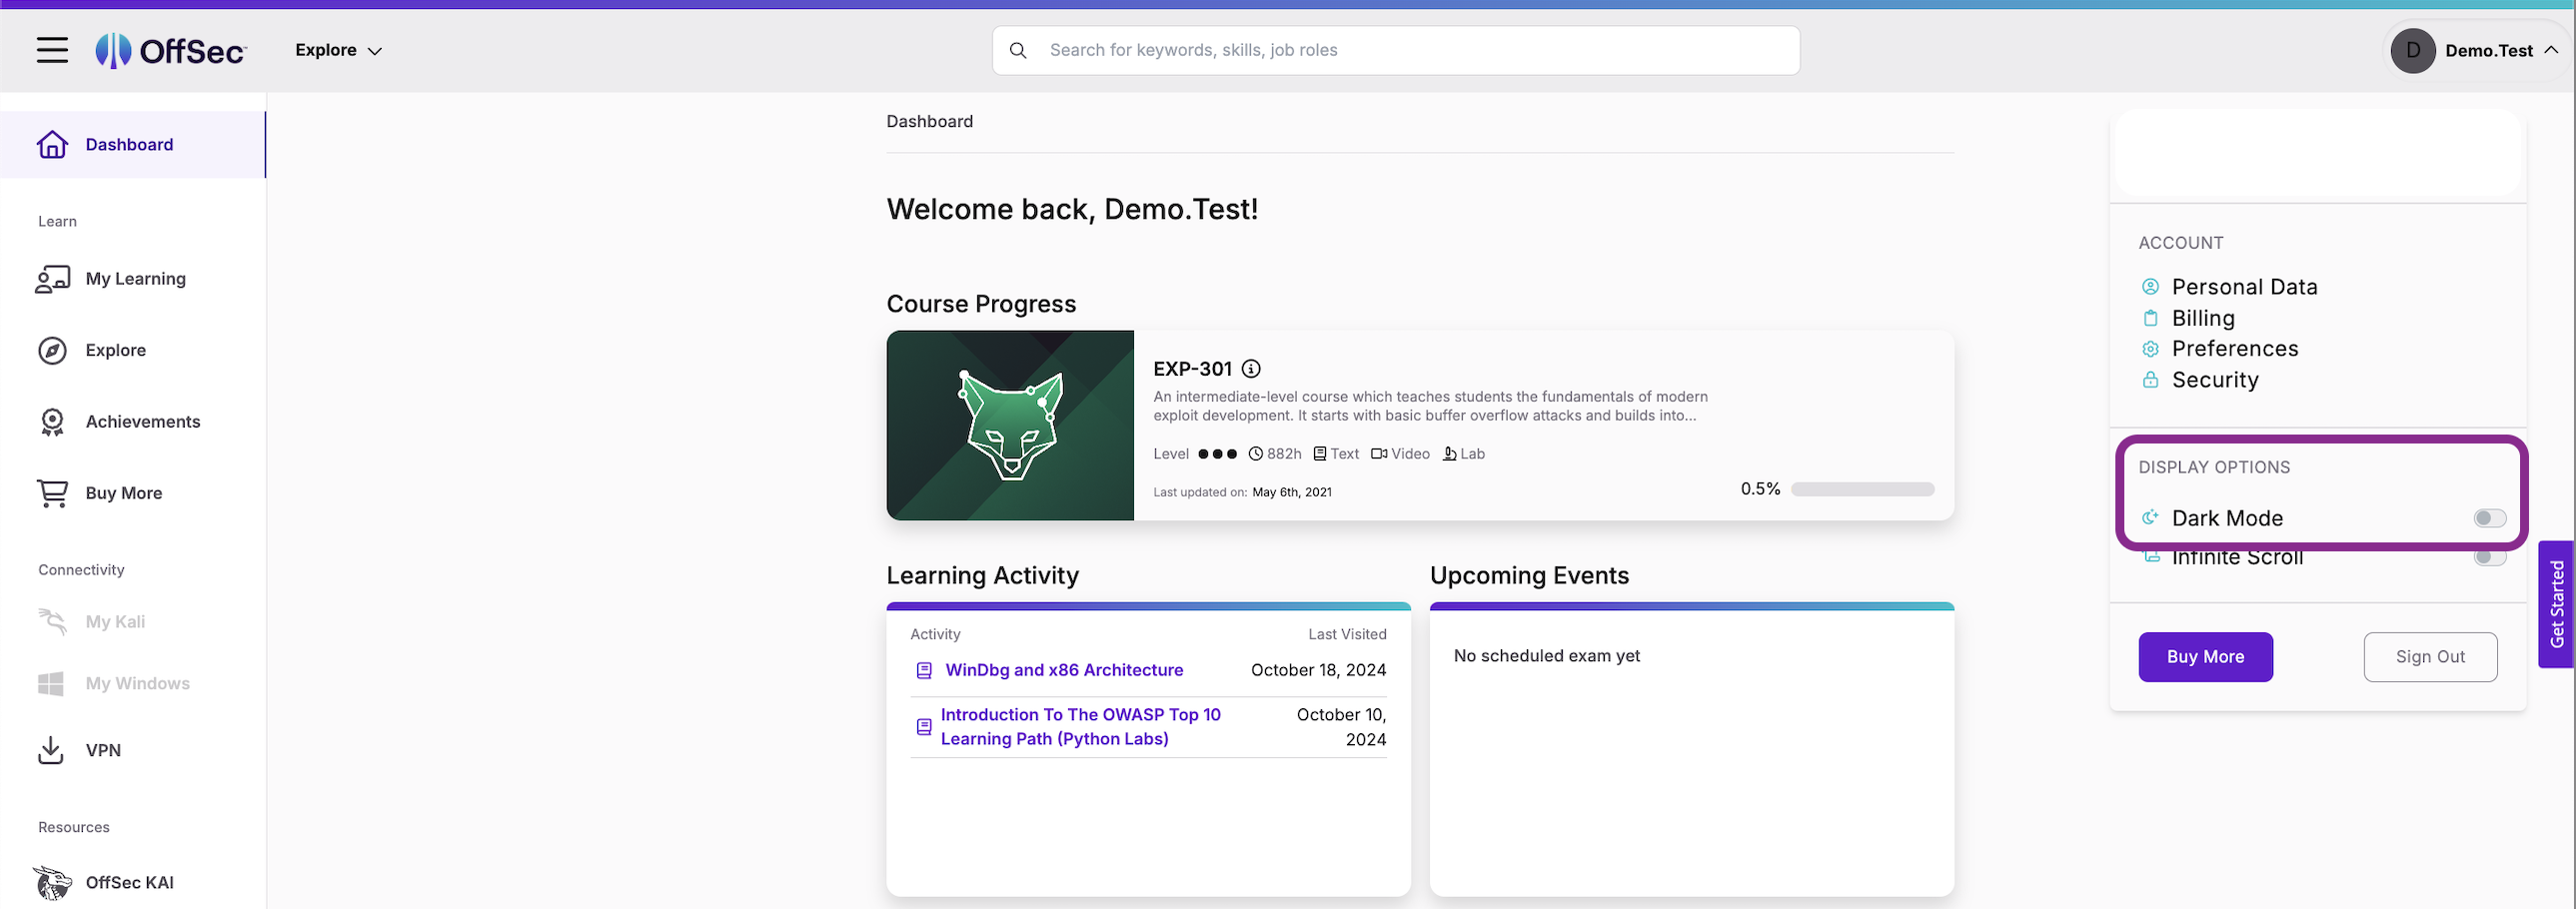Click the My Kali sidebar label
Viewport: 2576px width, 909px height.
(x=115, y=622)
